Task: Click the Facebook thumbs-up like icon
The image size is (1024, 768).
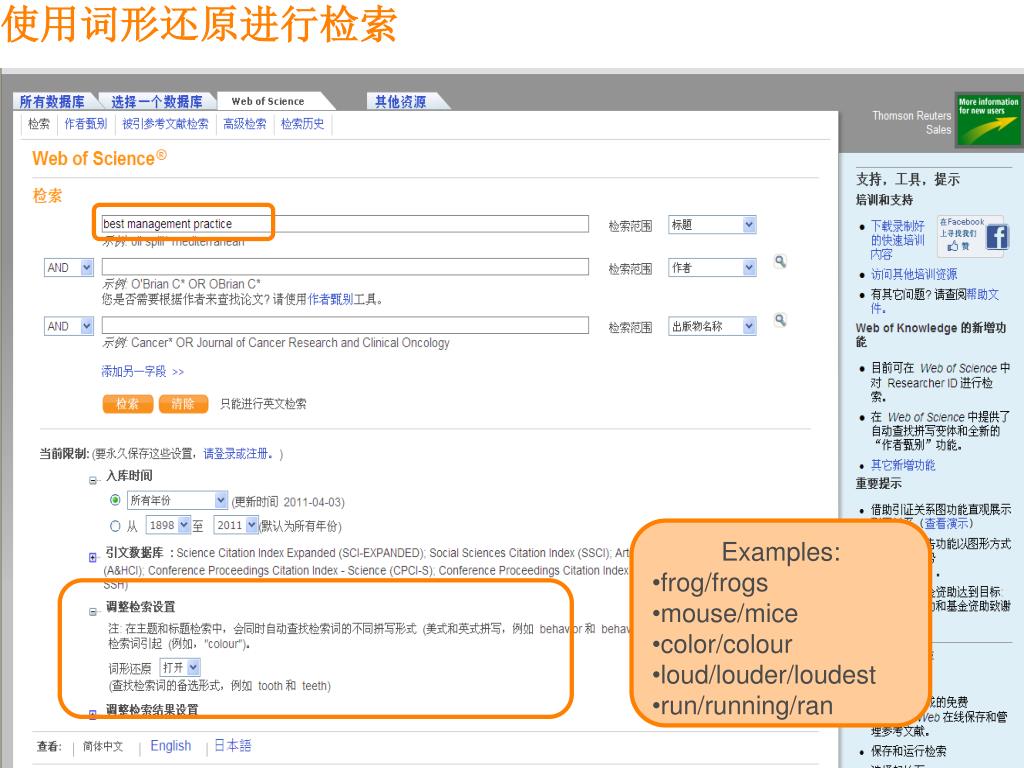Action: click(953, 246)
